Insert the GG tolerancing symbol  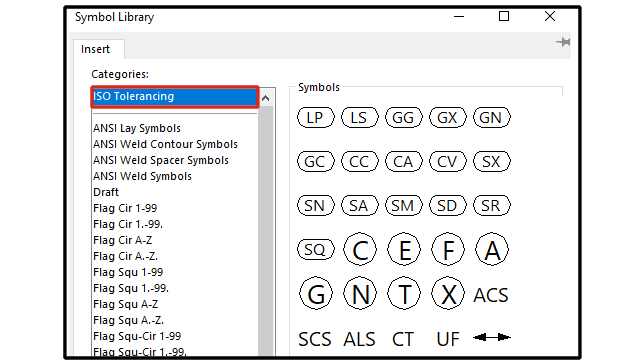pyautogui.click(x=403, y=118)
